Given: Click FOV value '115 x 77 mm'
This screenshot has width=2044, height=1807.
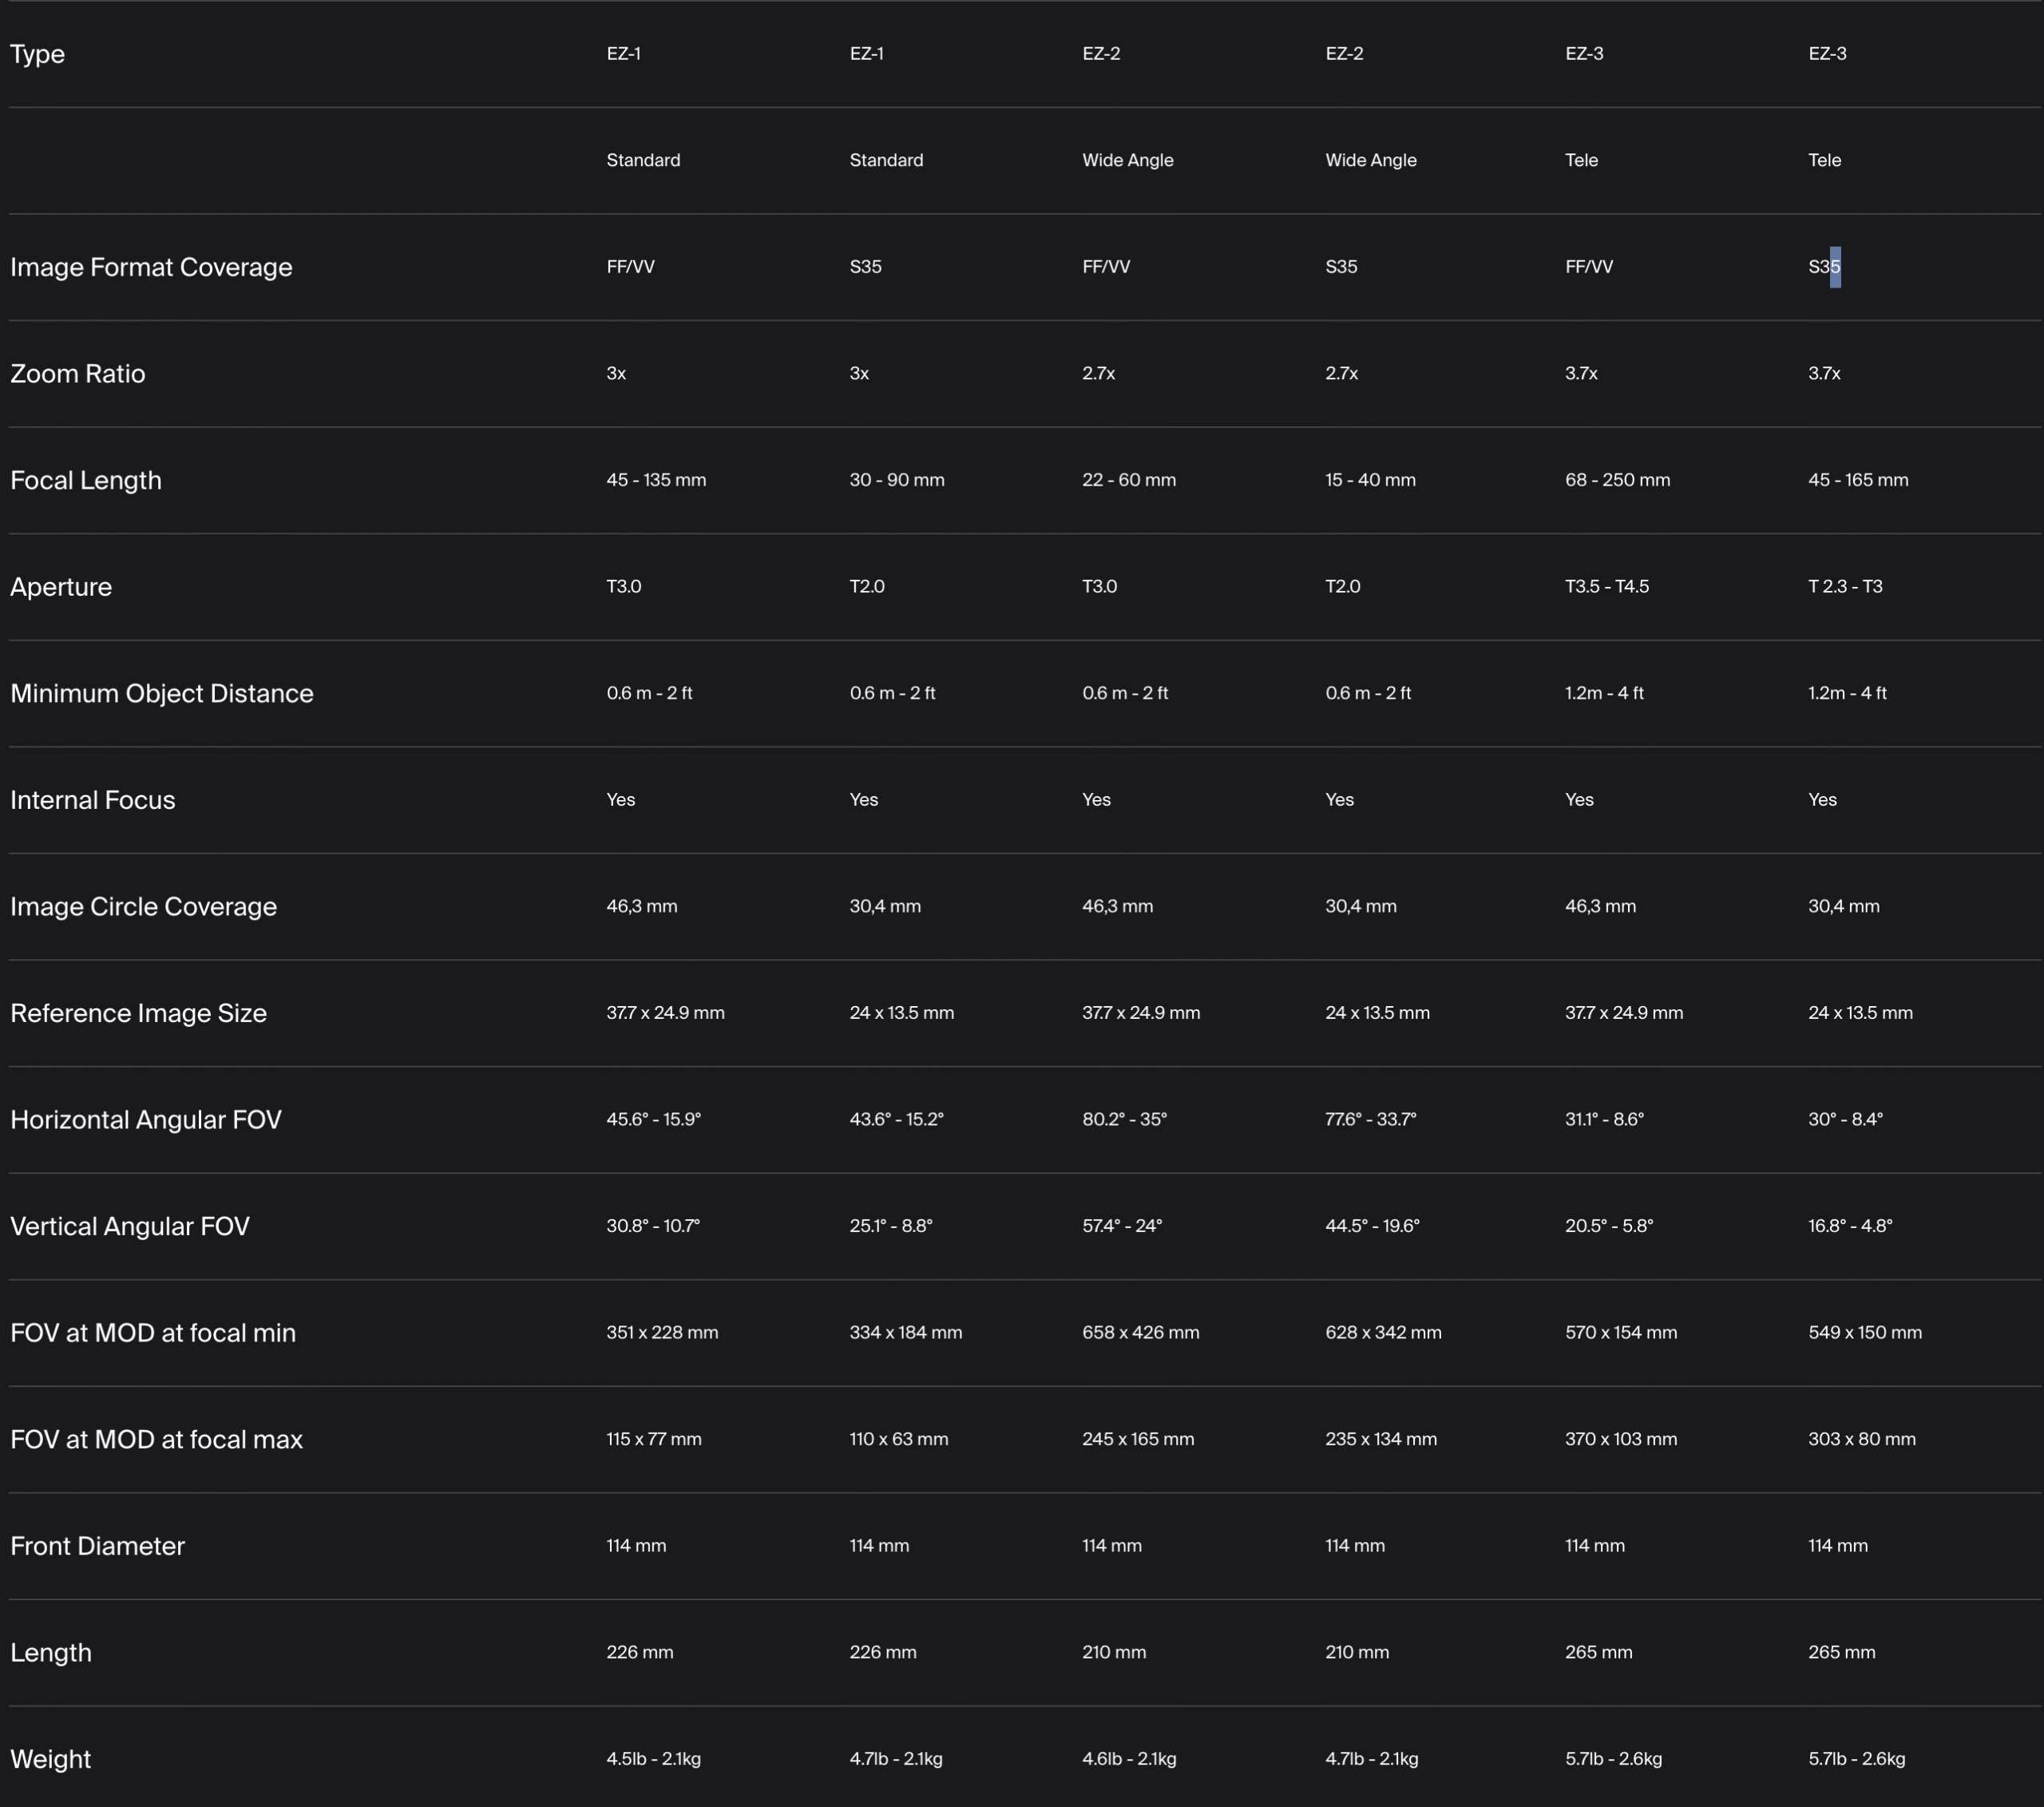Looking at the screenshot, I should 654,1439.
